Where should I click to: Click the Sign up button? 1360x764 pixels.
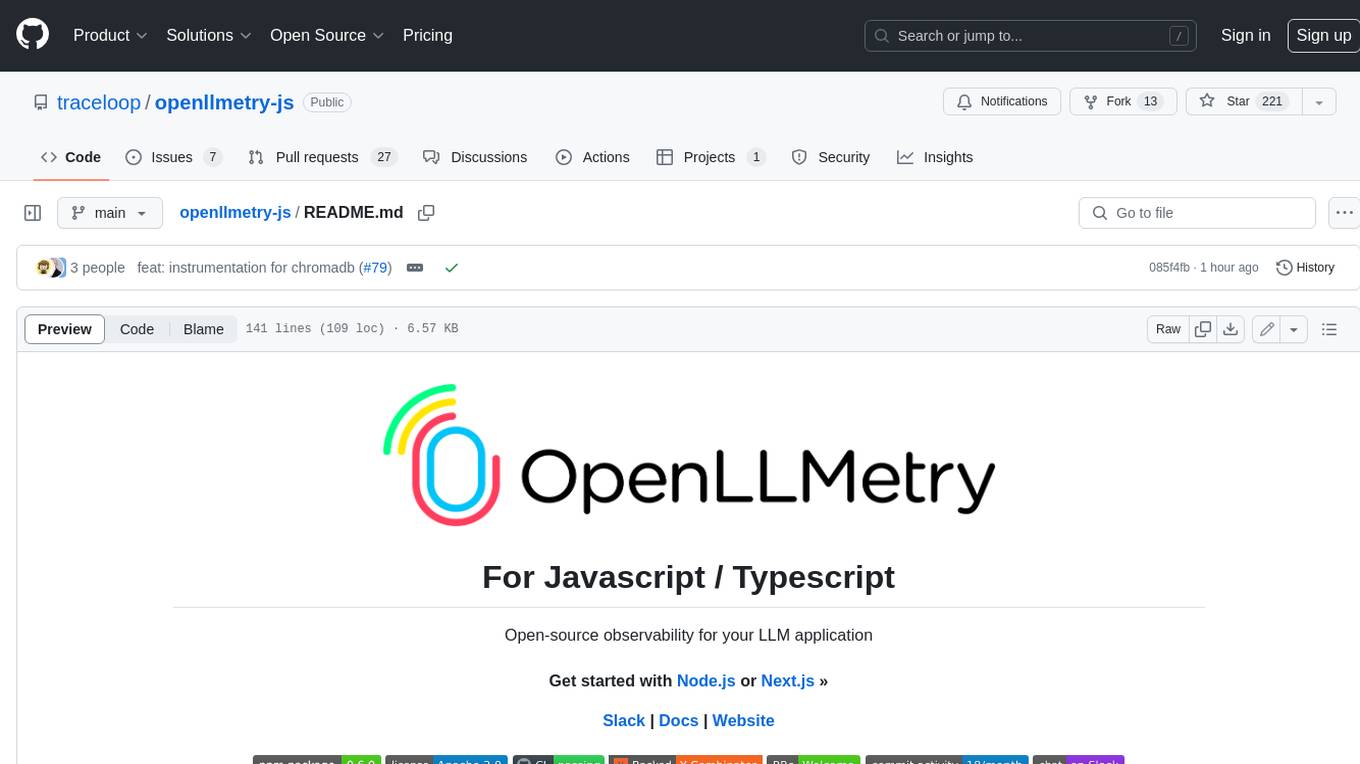click(1323, 35)
